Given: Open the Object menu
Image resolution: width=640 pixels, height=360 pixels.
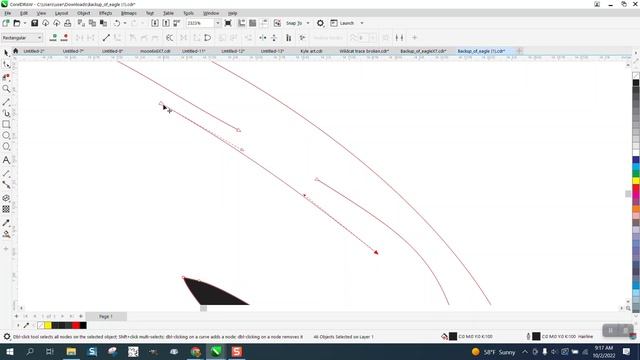Looking at the screenshot, I should tap(84, 13).
